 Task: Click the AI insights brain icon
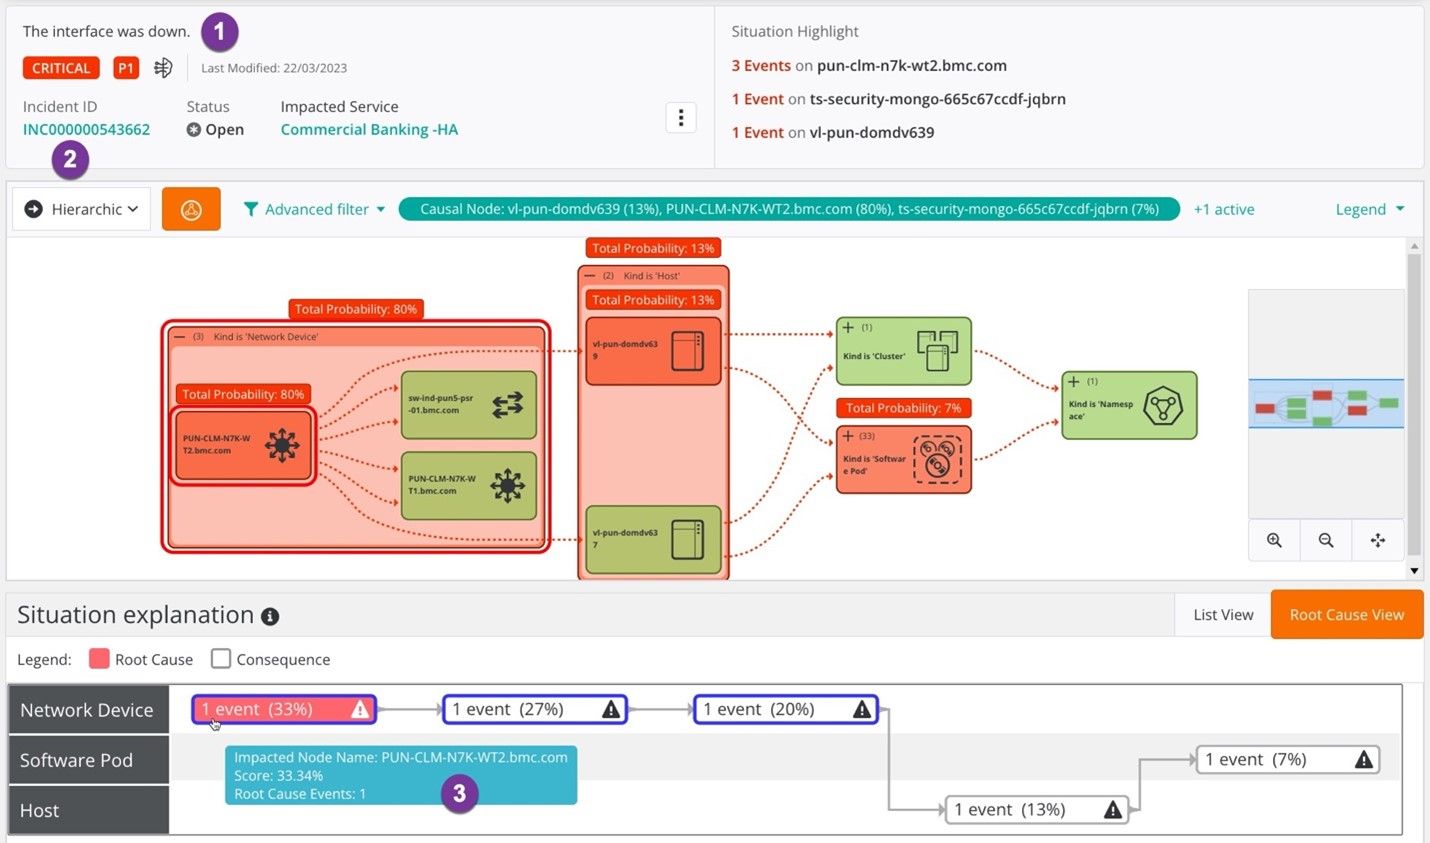point(163,68)
